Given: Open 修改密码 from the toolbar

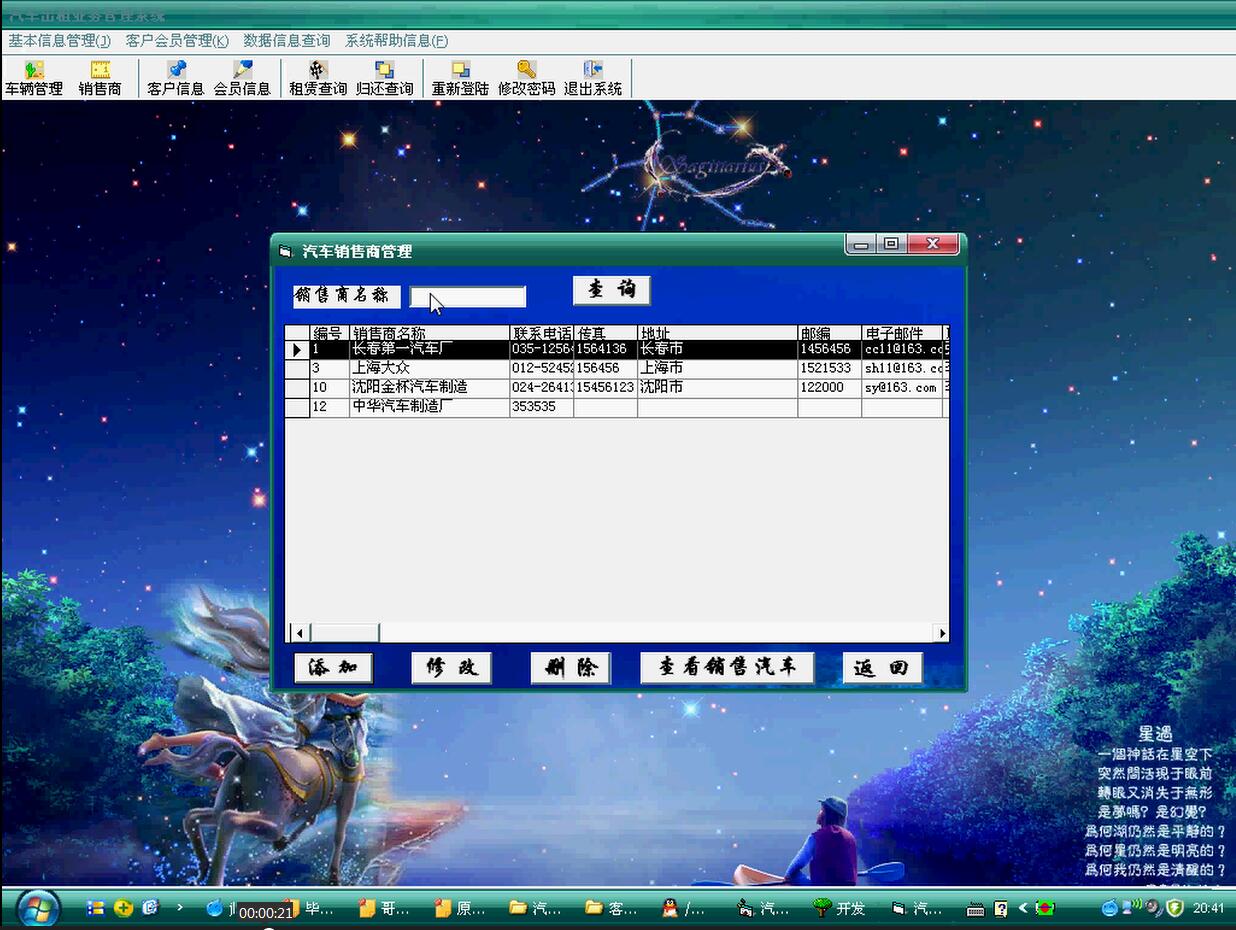Looking at the screenshot, I should [x=527, y=79].
